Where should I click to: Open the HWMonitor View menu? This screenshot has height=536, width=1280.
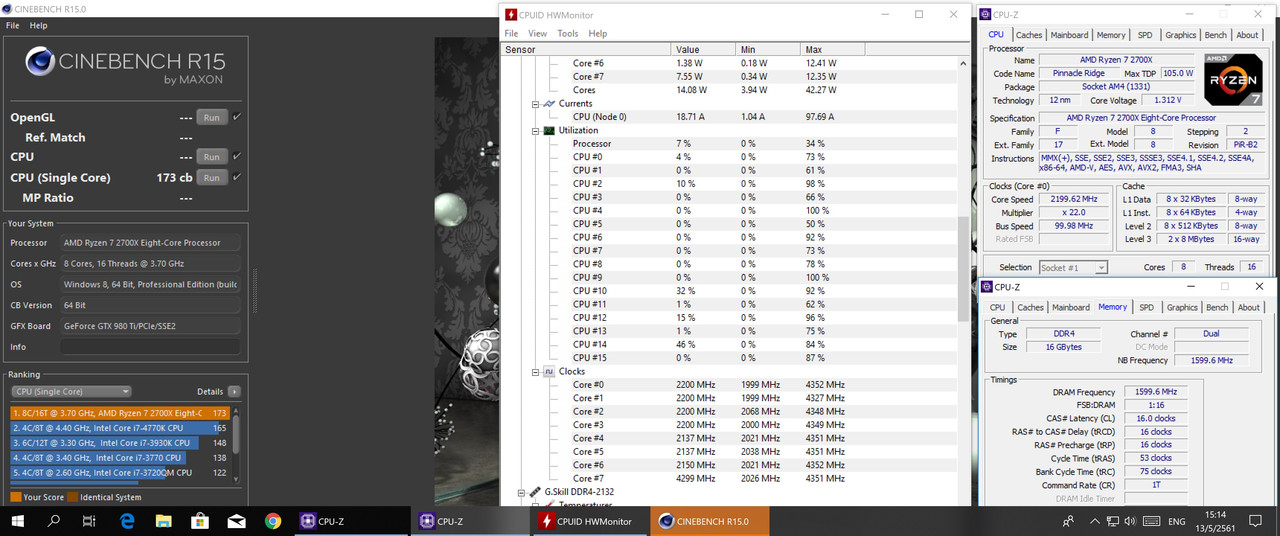coord(537,33)
